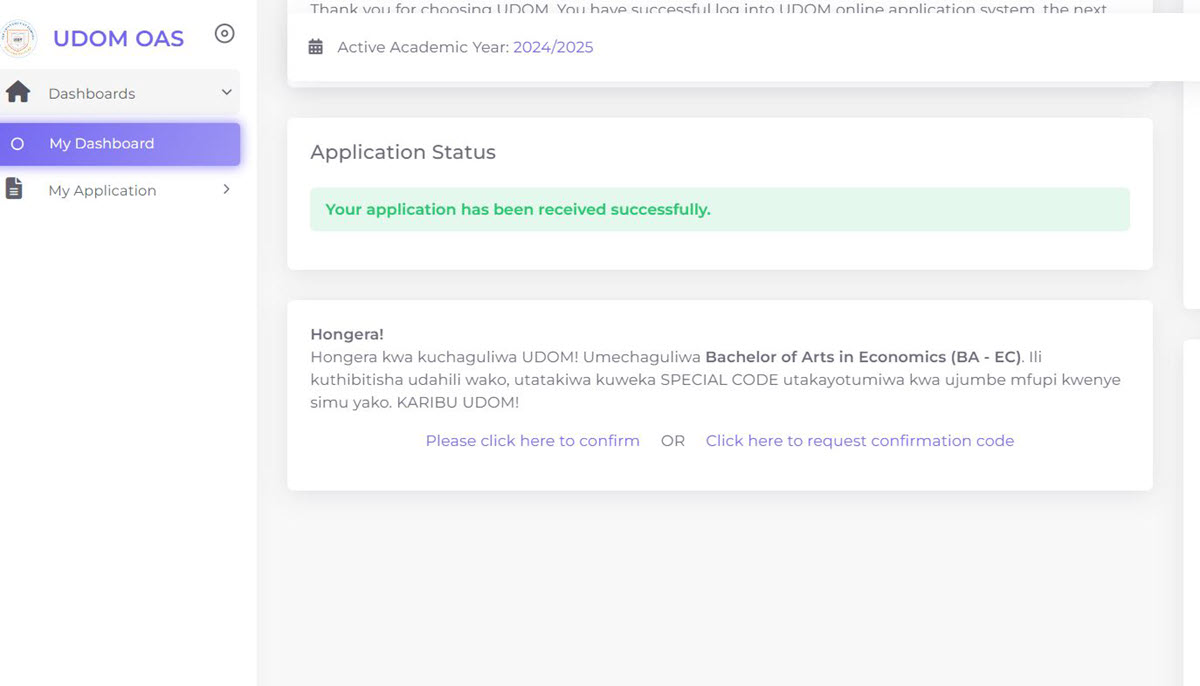
Task: Click the Active Academic Year label
Action: coord(423,47)
